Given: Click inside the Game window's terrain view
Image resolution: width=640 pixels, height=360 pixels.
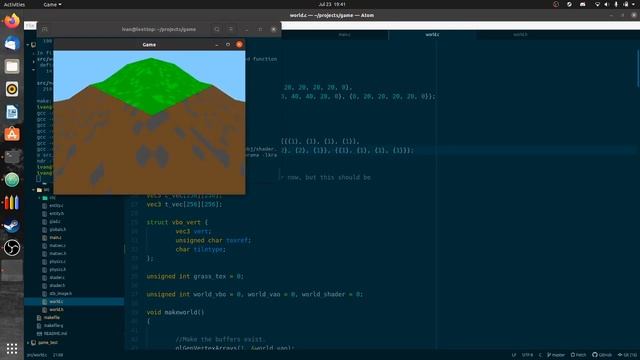Looking at the screenshot, I should [149, 122].
